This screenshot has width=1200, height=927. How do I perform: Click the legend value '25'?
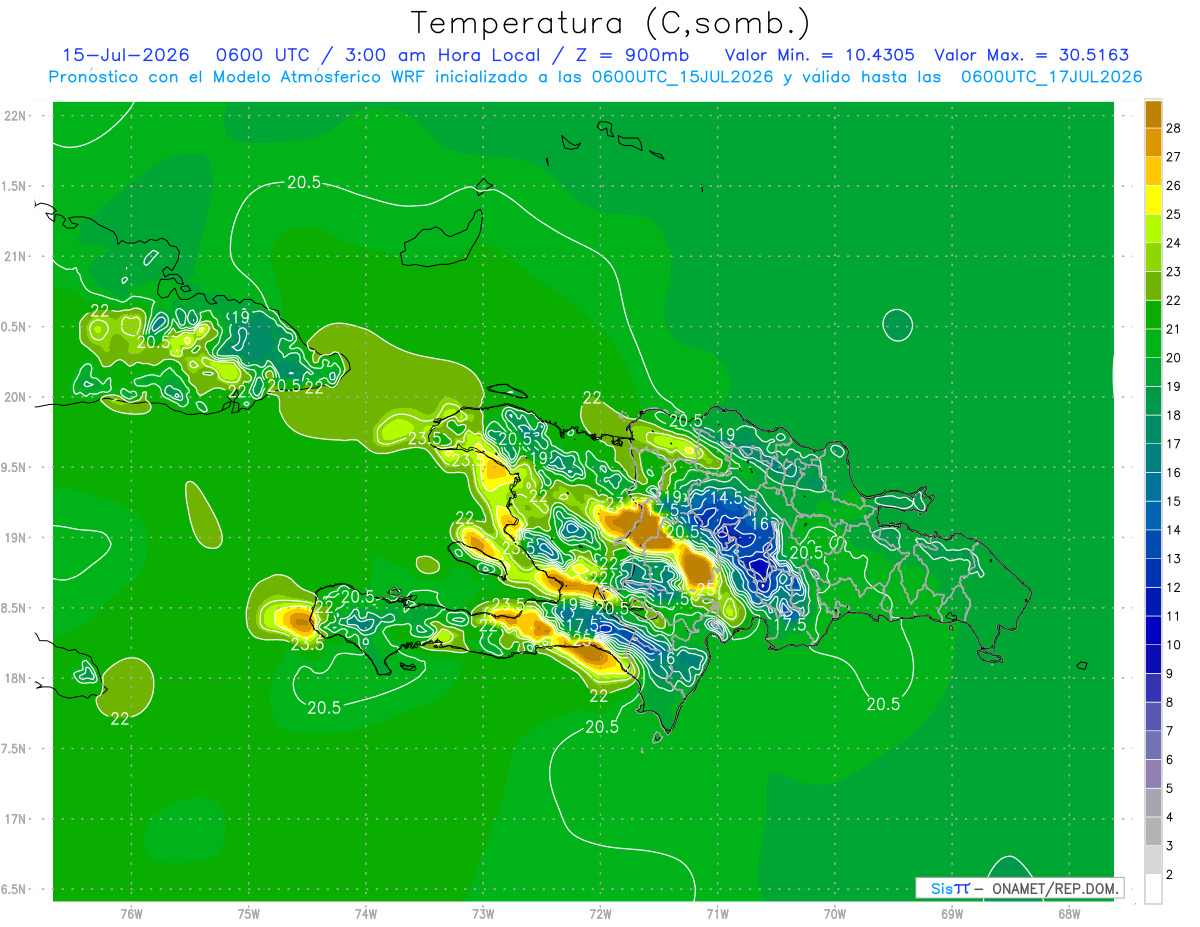(1173, 214)
